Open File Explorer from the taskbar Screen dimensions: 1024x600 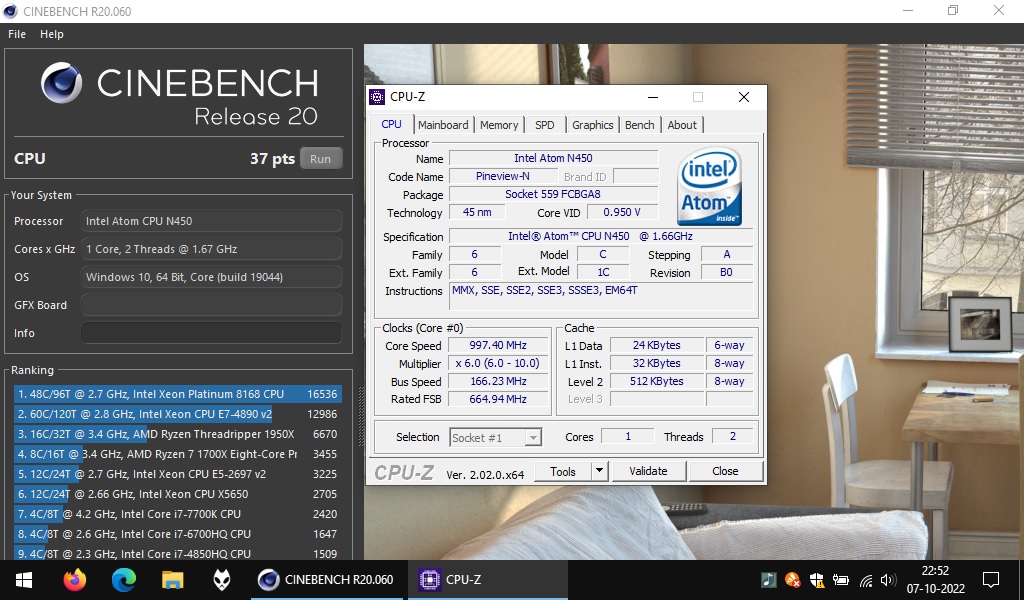(x=173, y=579)
